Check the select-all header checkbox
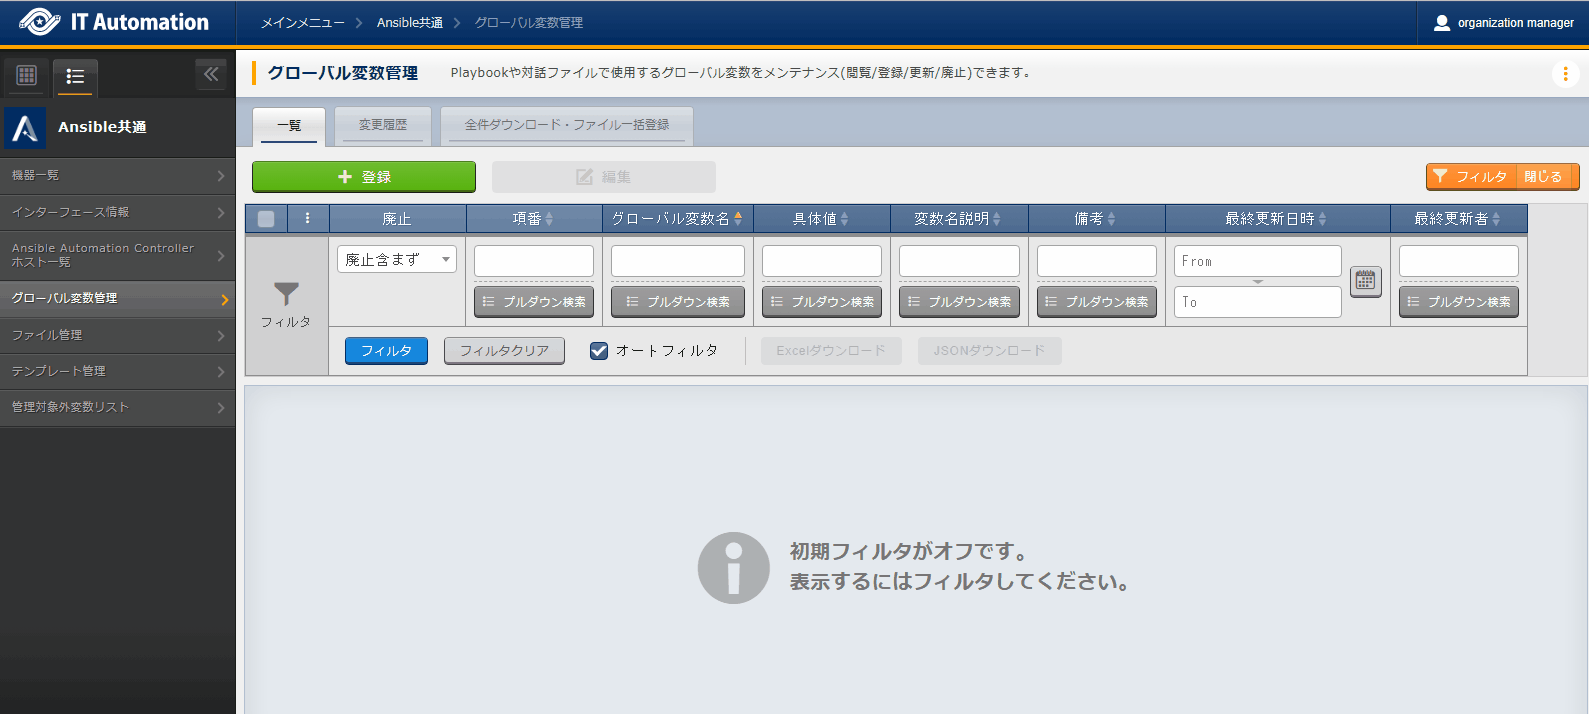 coord(266,219)
